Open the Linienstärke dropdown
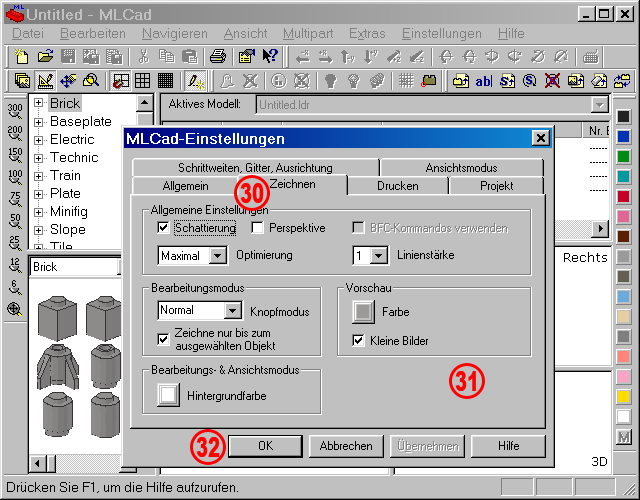The height and width of the screenshot is (500, 640). [379, 256]
